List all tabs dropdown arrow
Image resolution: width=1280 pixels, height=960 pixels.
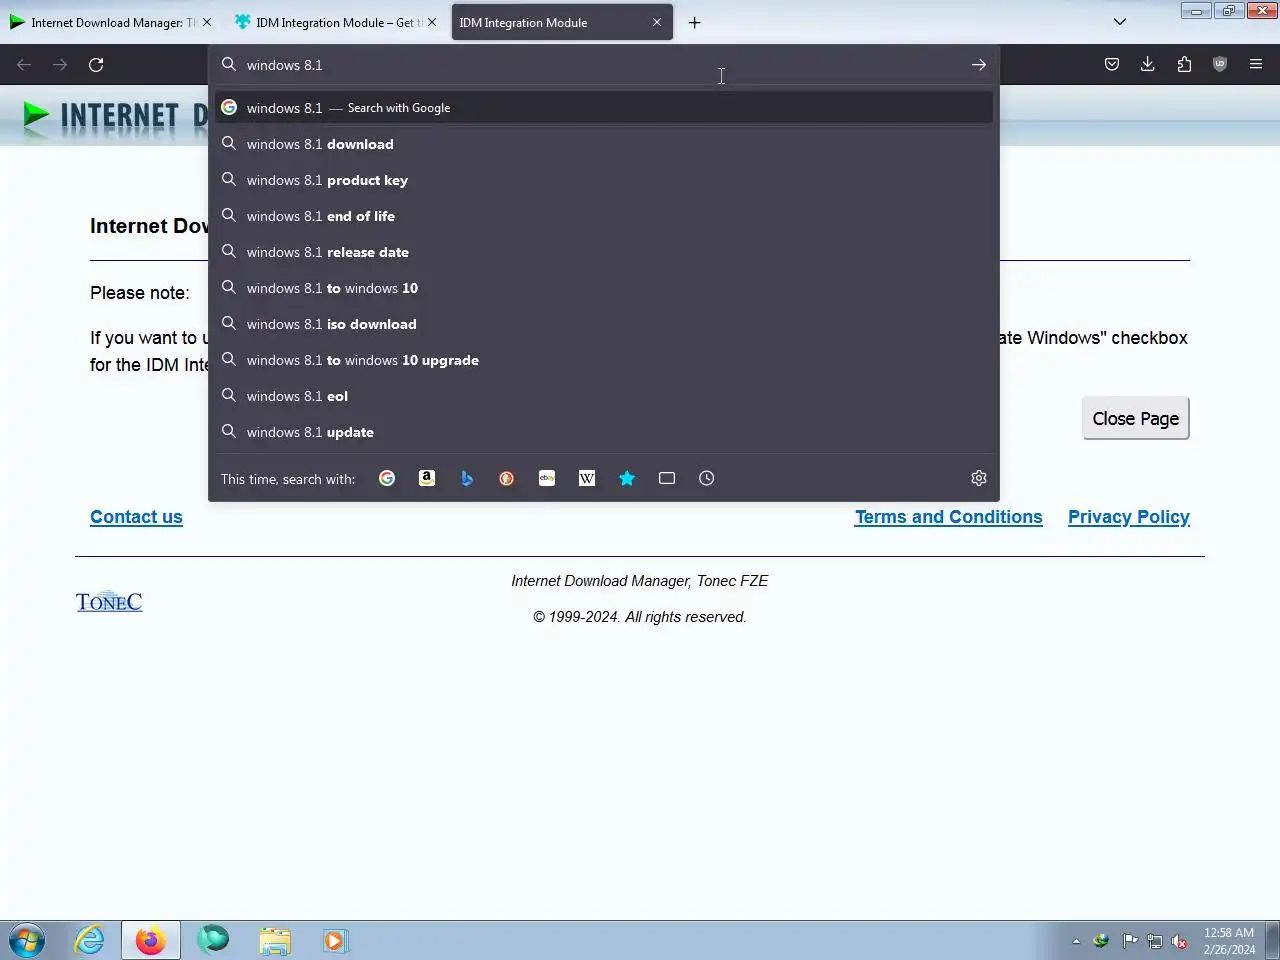1120,22
